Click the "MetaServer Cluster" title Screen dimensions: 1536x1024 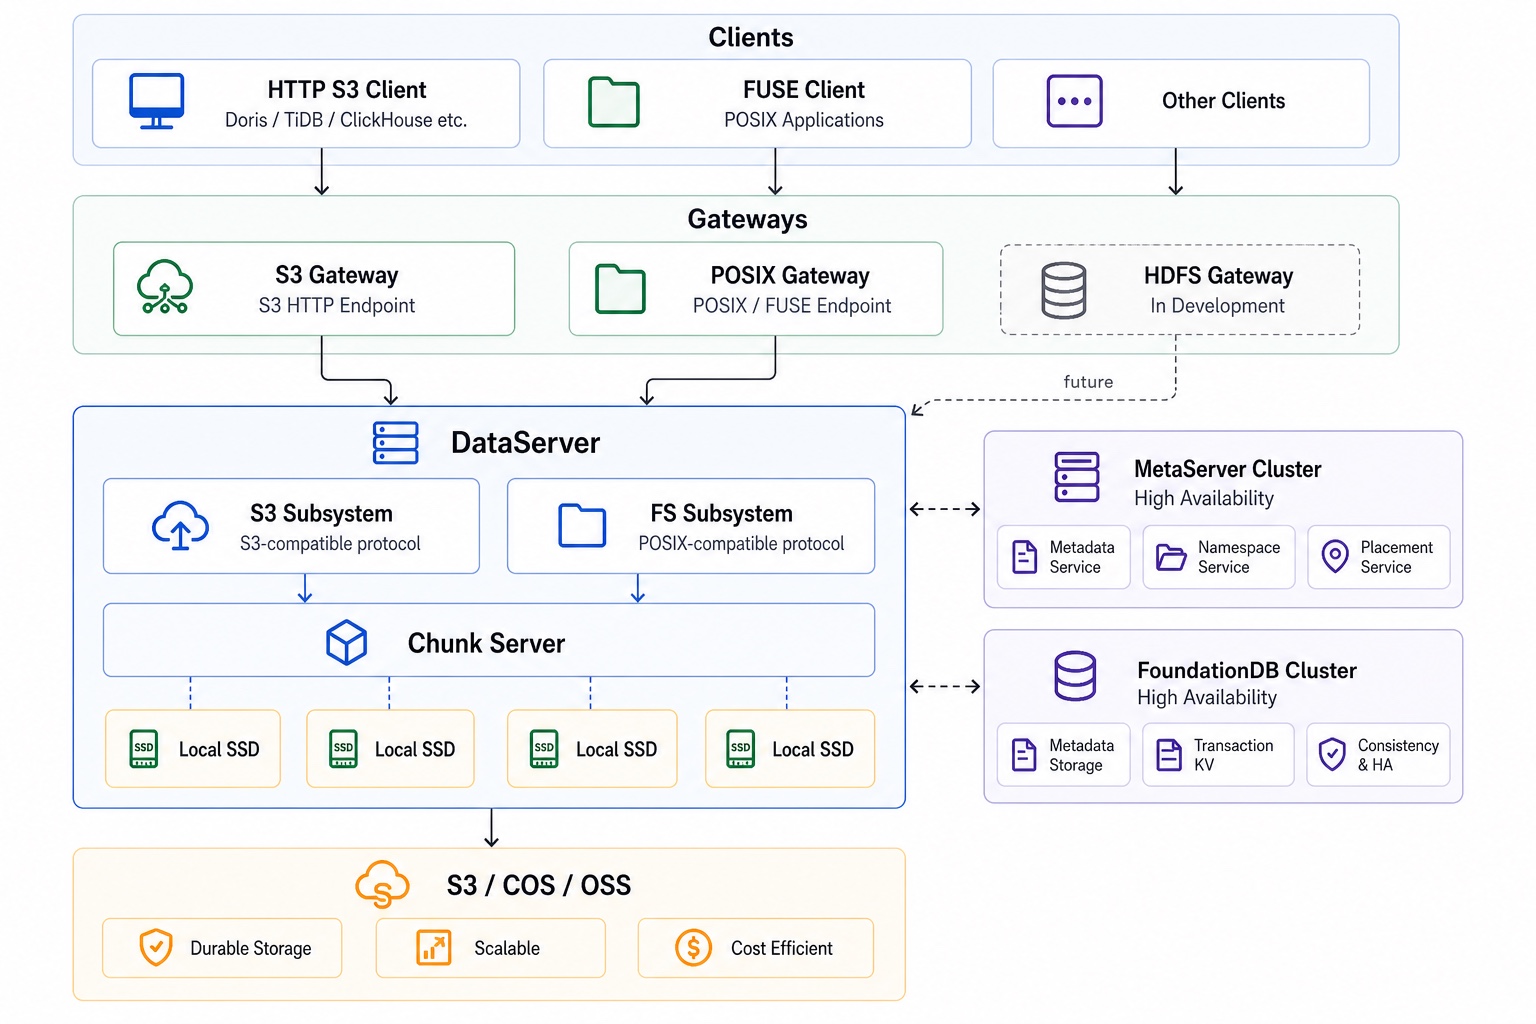click(x=1227, y=469)
